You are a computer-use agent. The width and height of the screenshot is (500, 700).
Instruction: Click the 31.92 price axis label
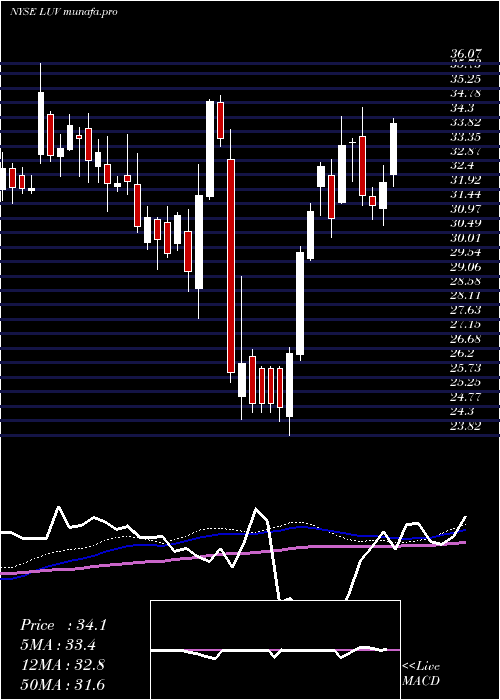(466, 180)
